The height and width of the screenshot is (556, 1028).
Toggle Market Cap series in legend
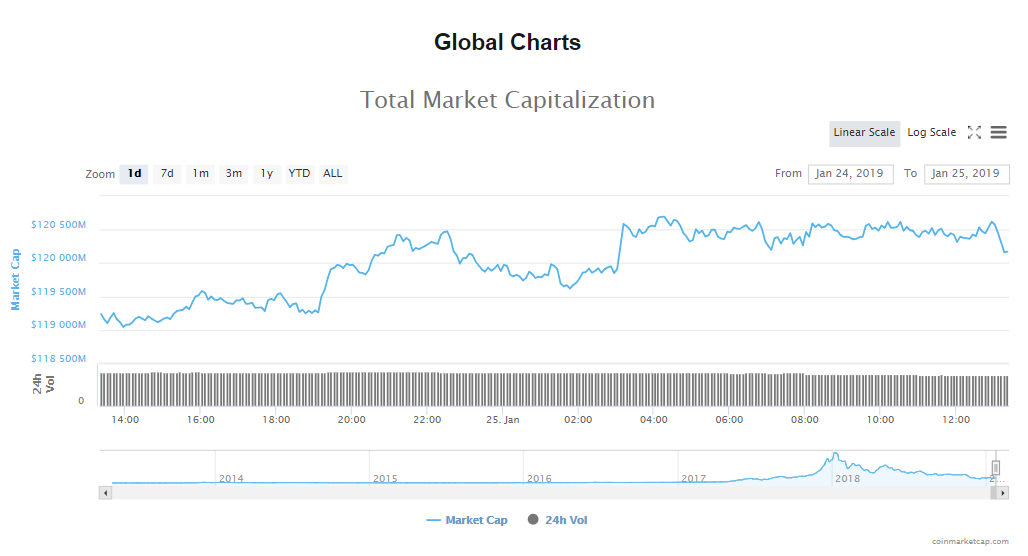(467, 520)
